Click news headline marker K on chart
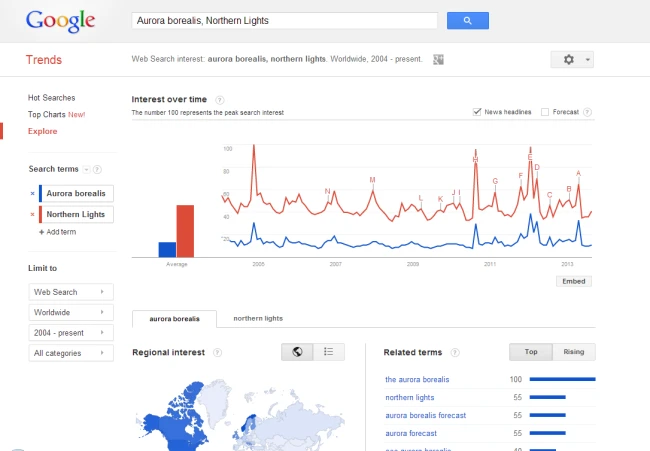 (440, 199)
